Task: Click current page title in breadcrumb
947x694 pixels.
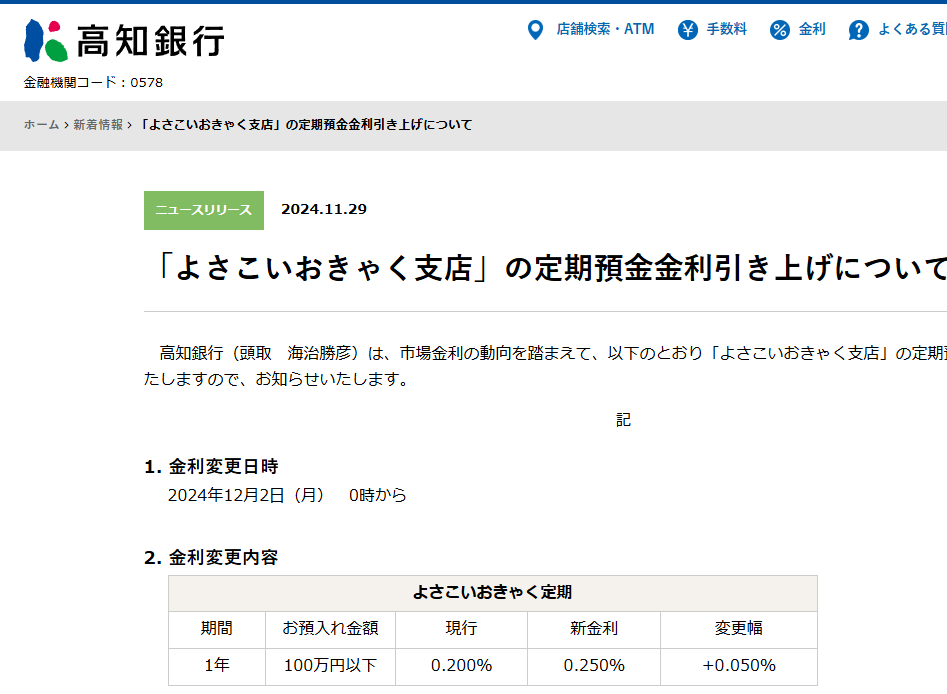Action: (x=306, y=124)
